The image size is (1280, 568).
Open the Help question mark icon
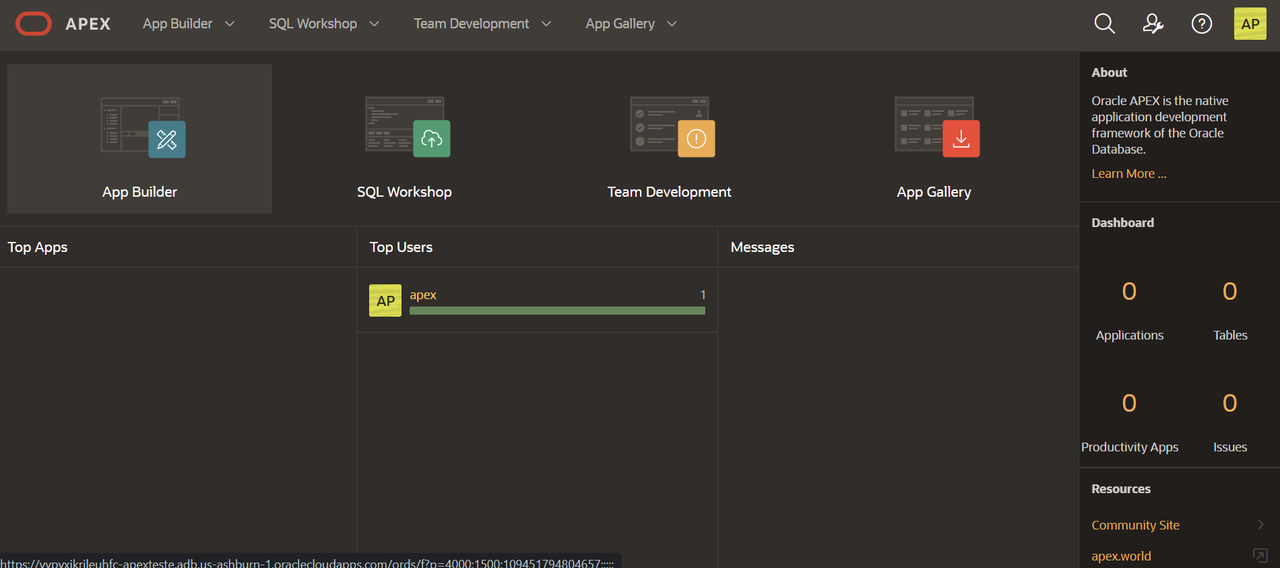[x=1202, y=24]
